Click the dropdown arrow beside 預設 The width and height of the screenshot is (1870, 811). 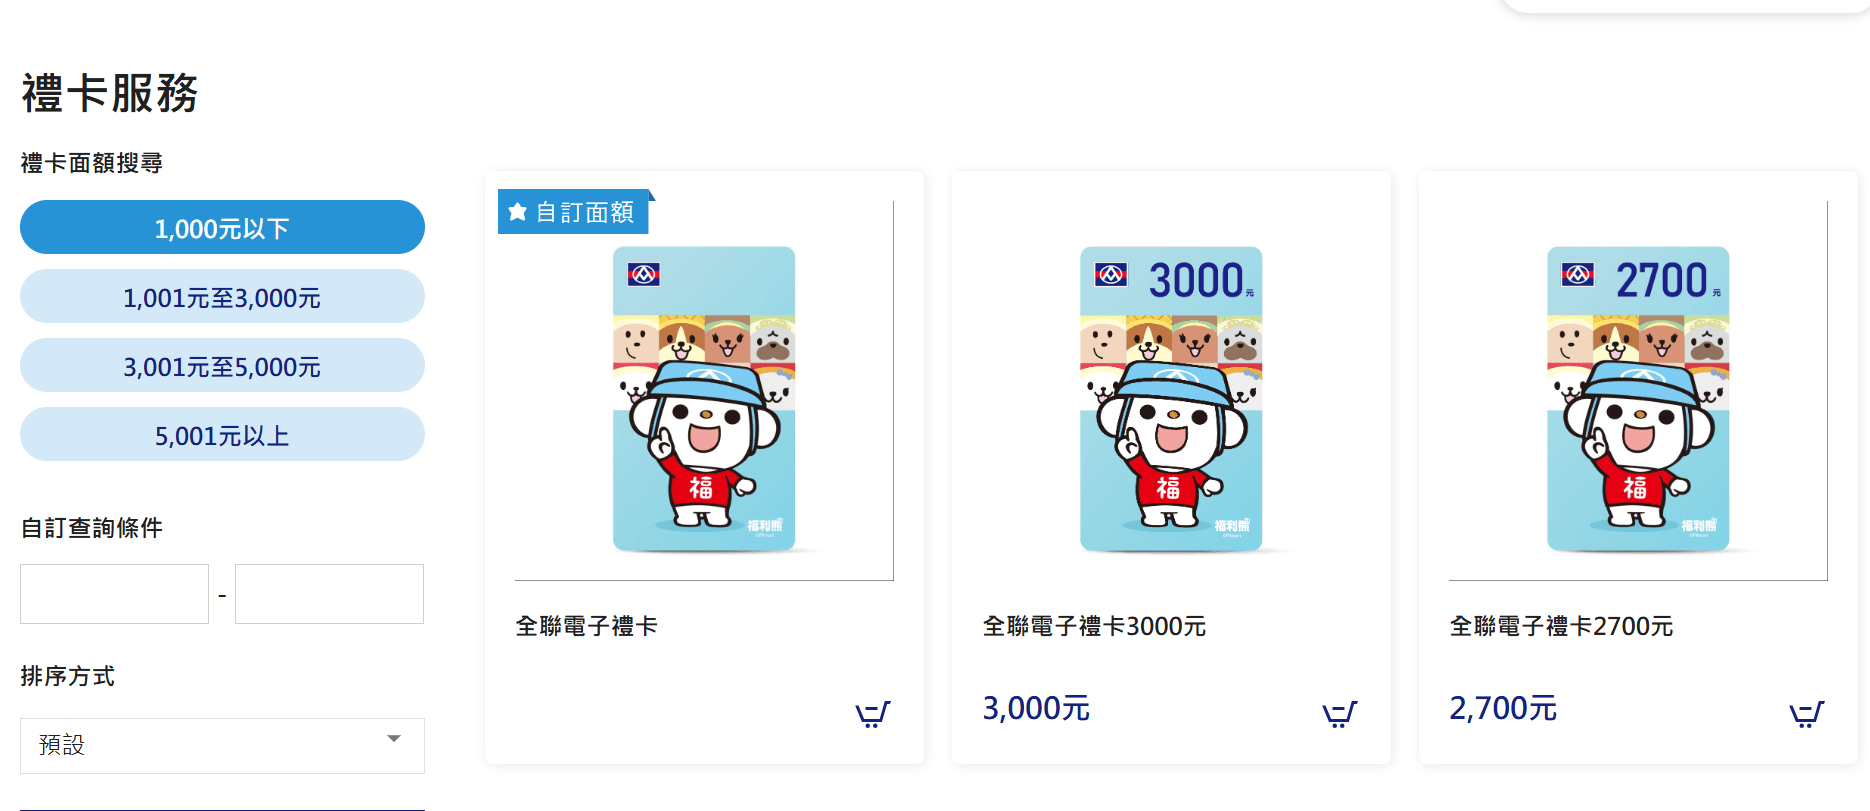tap(394, 739)
